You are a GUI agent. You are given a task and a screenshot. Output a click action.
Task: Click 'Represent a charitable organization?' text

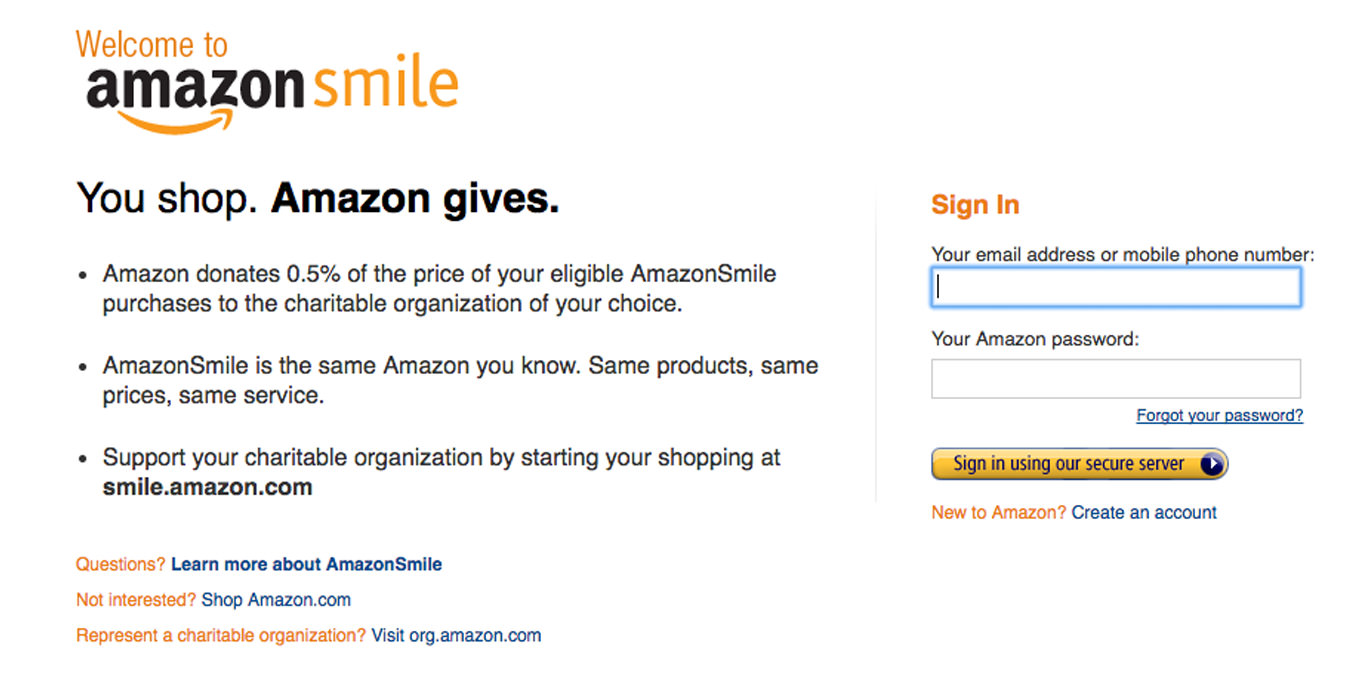coord(221,635)
